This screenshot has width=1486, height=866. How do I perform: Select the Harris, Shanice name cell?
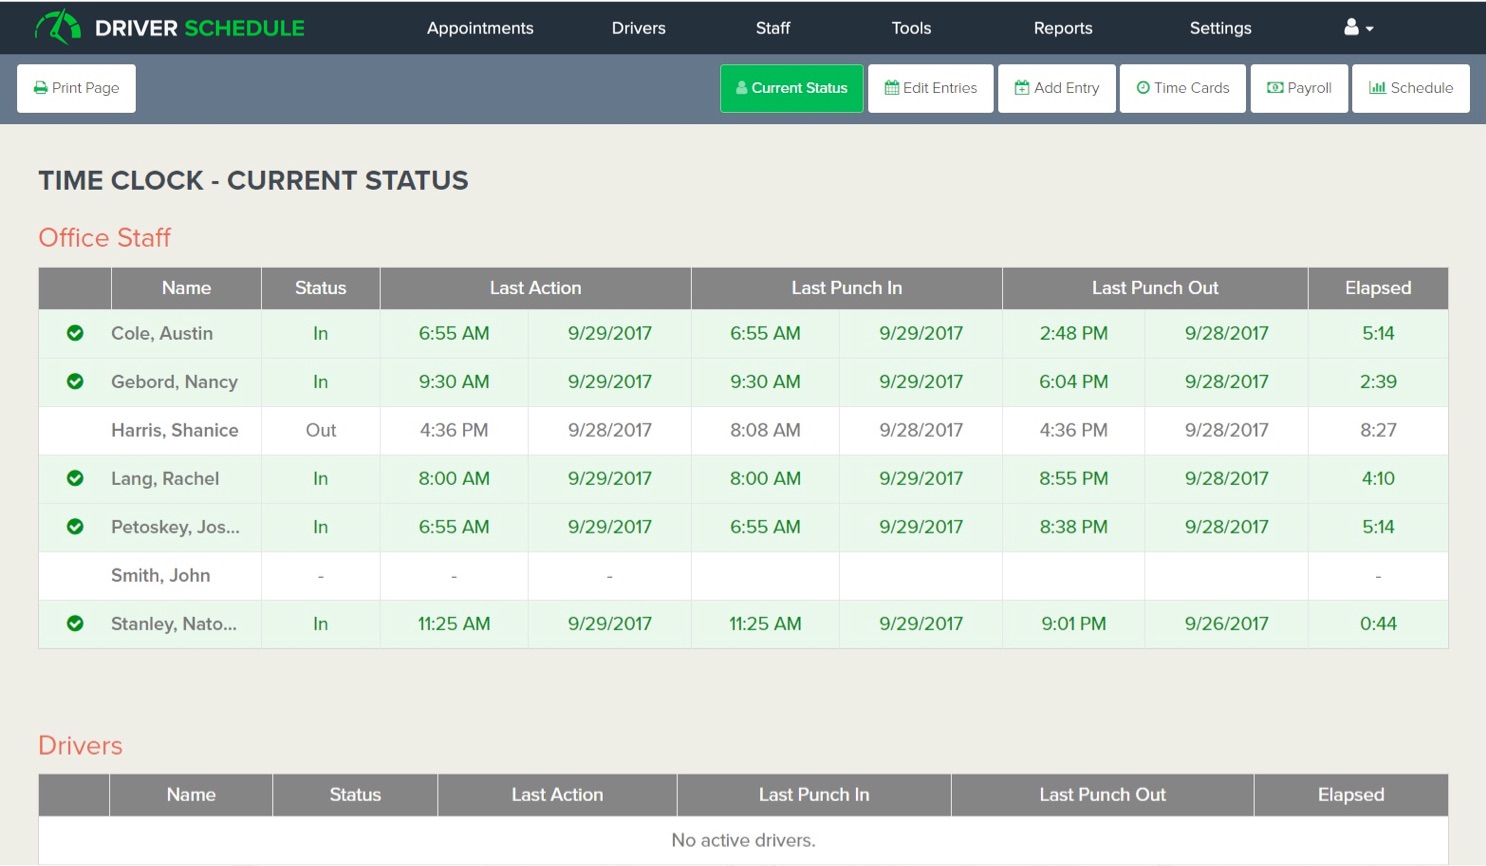pos(175,430)
